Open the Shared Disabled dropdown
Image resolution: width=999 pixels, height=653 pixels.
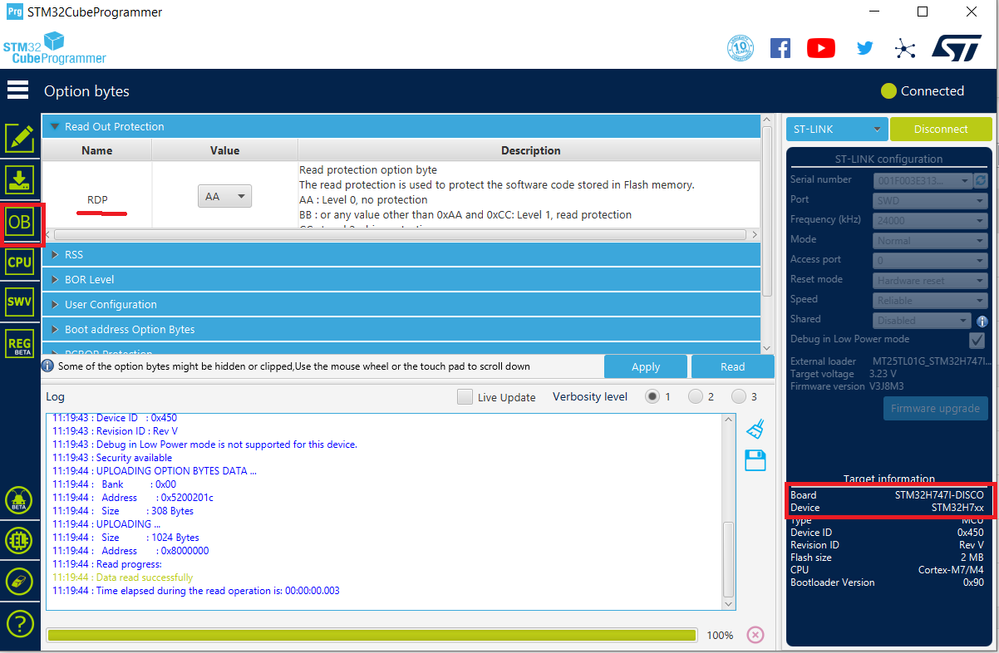(x=921, y=320)
